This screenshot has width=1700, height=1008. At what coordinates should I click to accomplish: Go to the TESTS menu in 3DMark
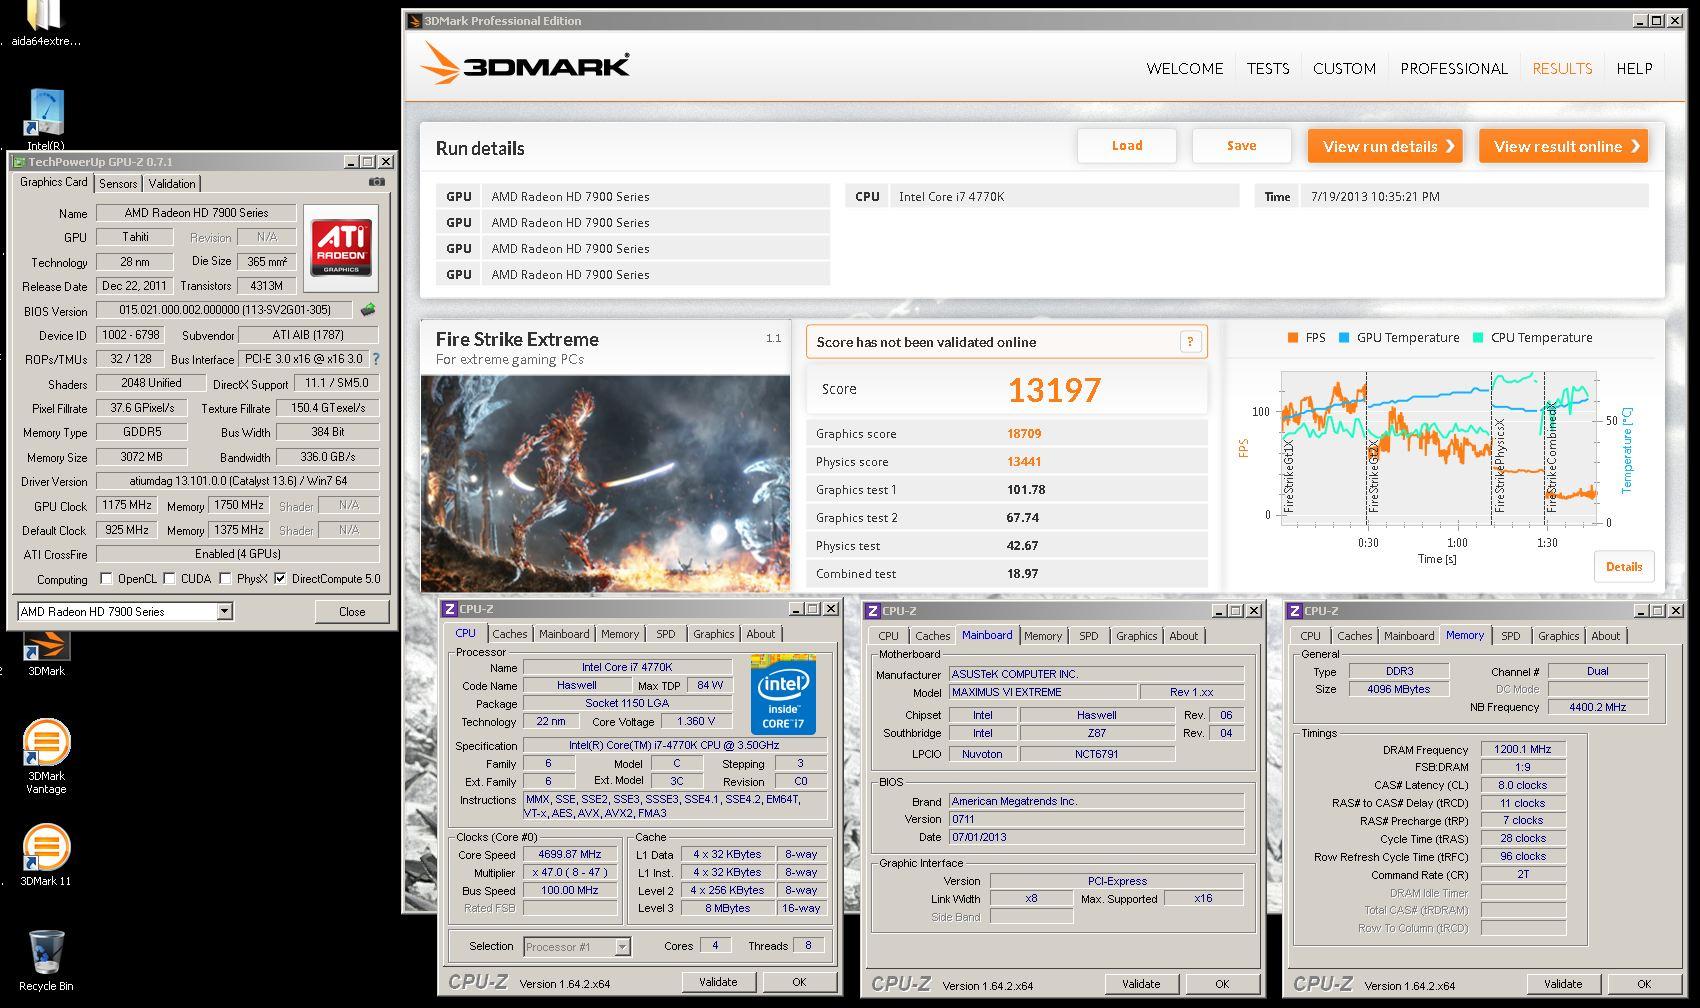pos(1268,68)
